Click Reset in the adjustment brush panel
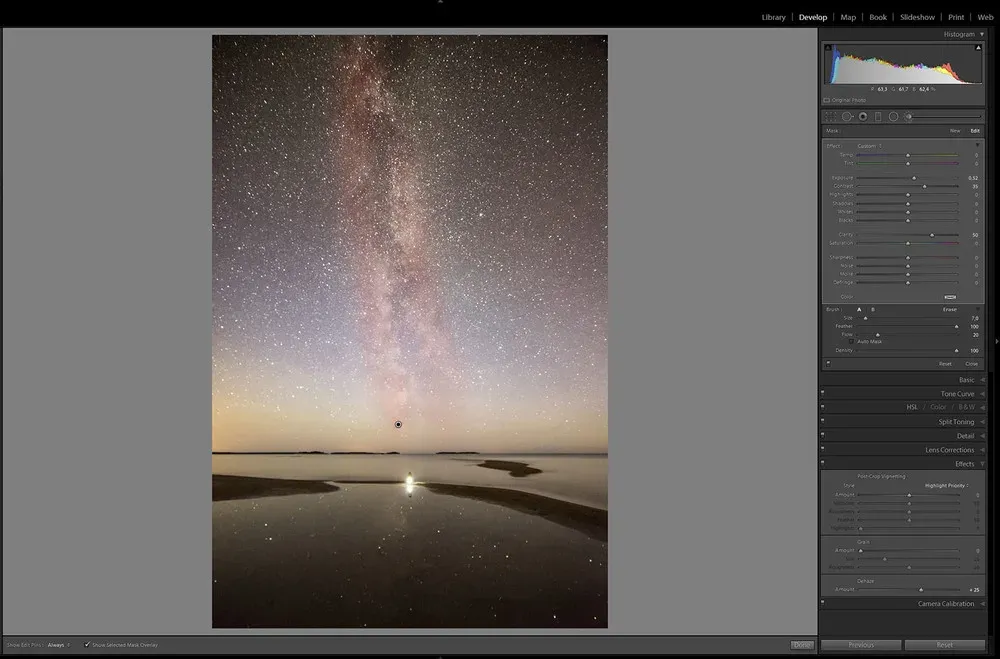This screenshot has height=659, width=1000. tap(945, 364)
